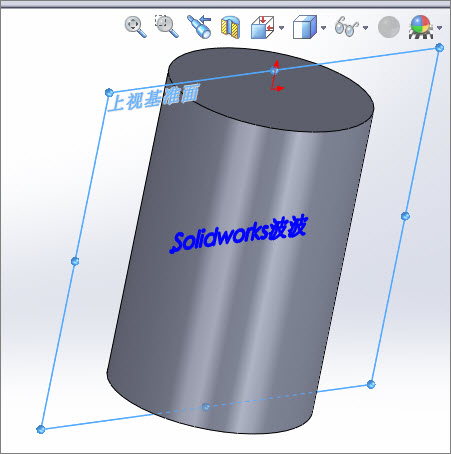This screenshot has width=451, height=454.
Task: Click the Solidworks波波 text on the cylinder
Action: pyautogui.click(x=238, y=234)
